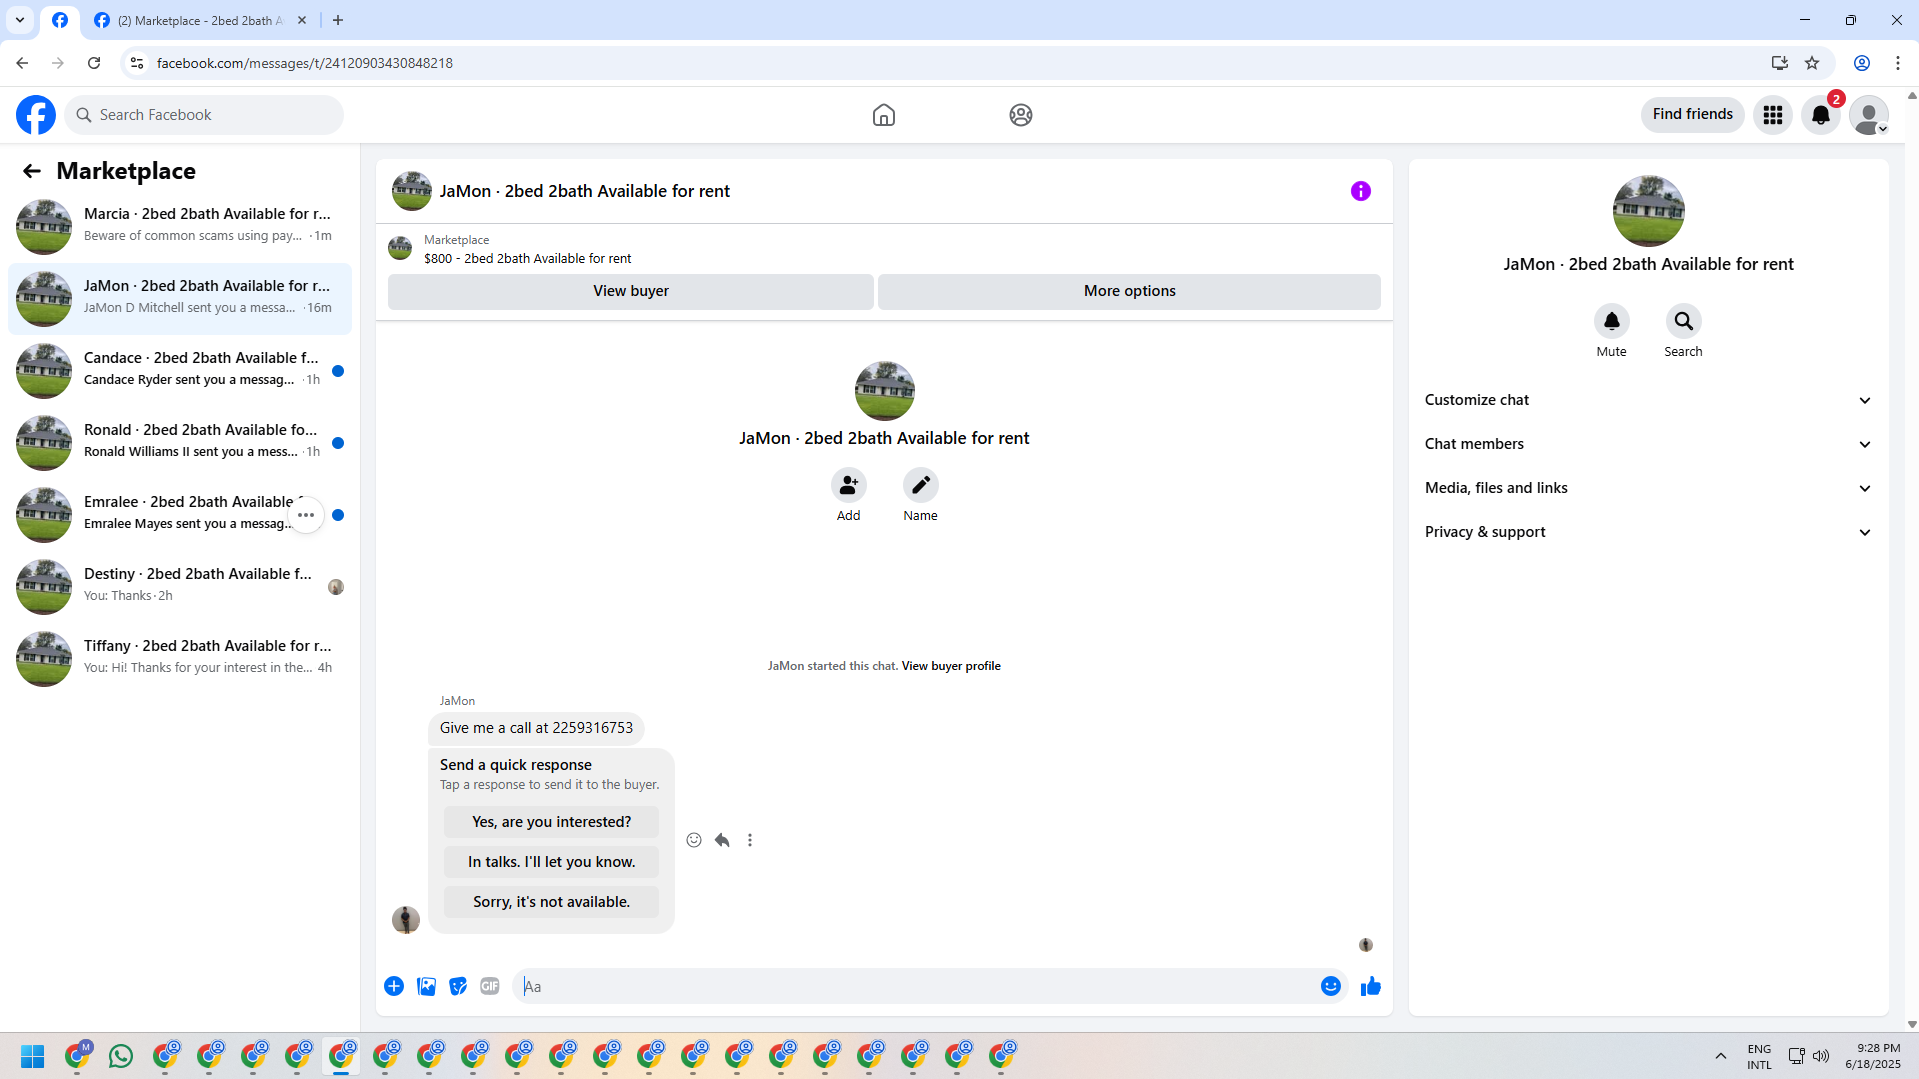Search within the conversation

(x=1684, y=321)
